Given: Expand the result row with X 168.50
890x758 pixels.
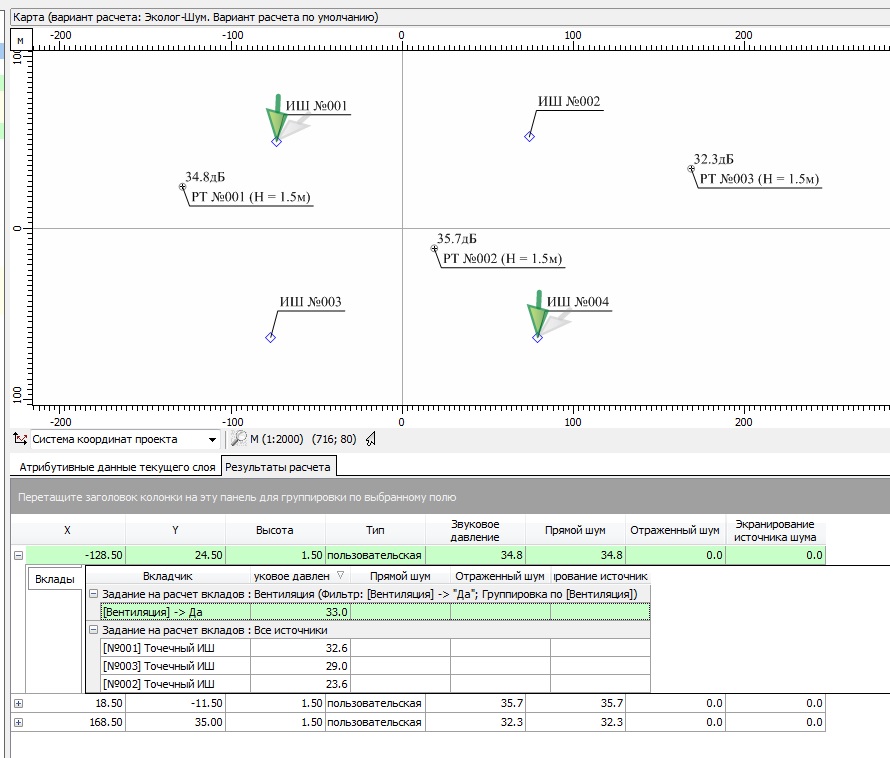Looking at the screenshot, I should pyautogui.click(x=17, y=722).
